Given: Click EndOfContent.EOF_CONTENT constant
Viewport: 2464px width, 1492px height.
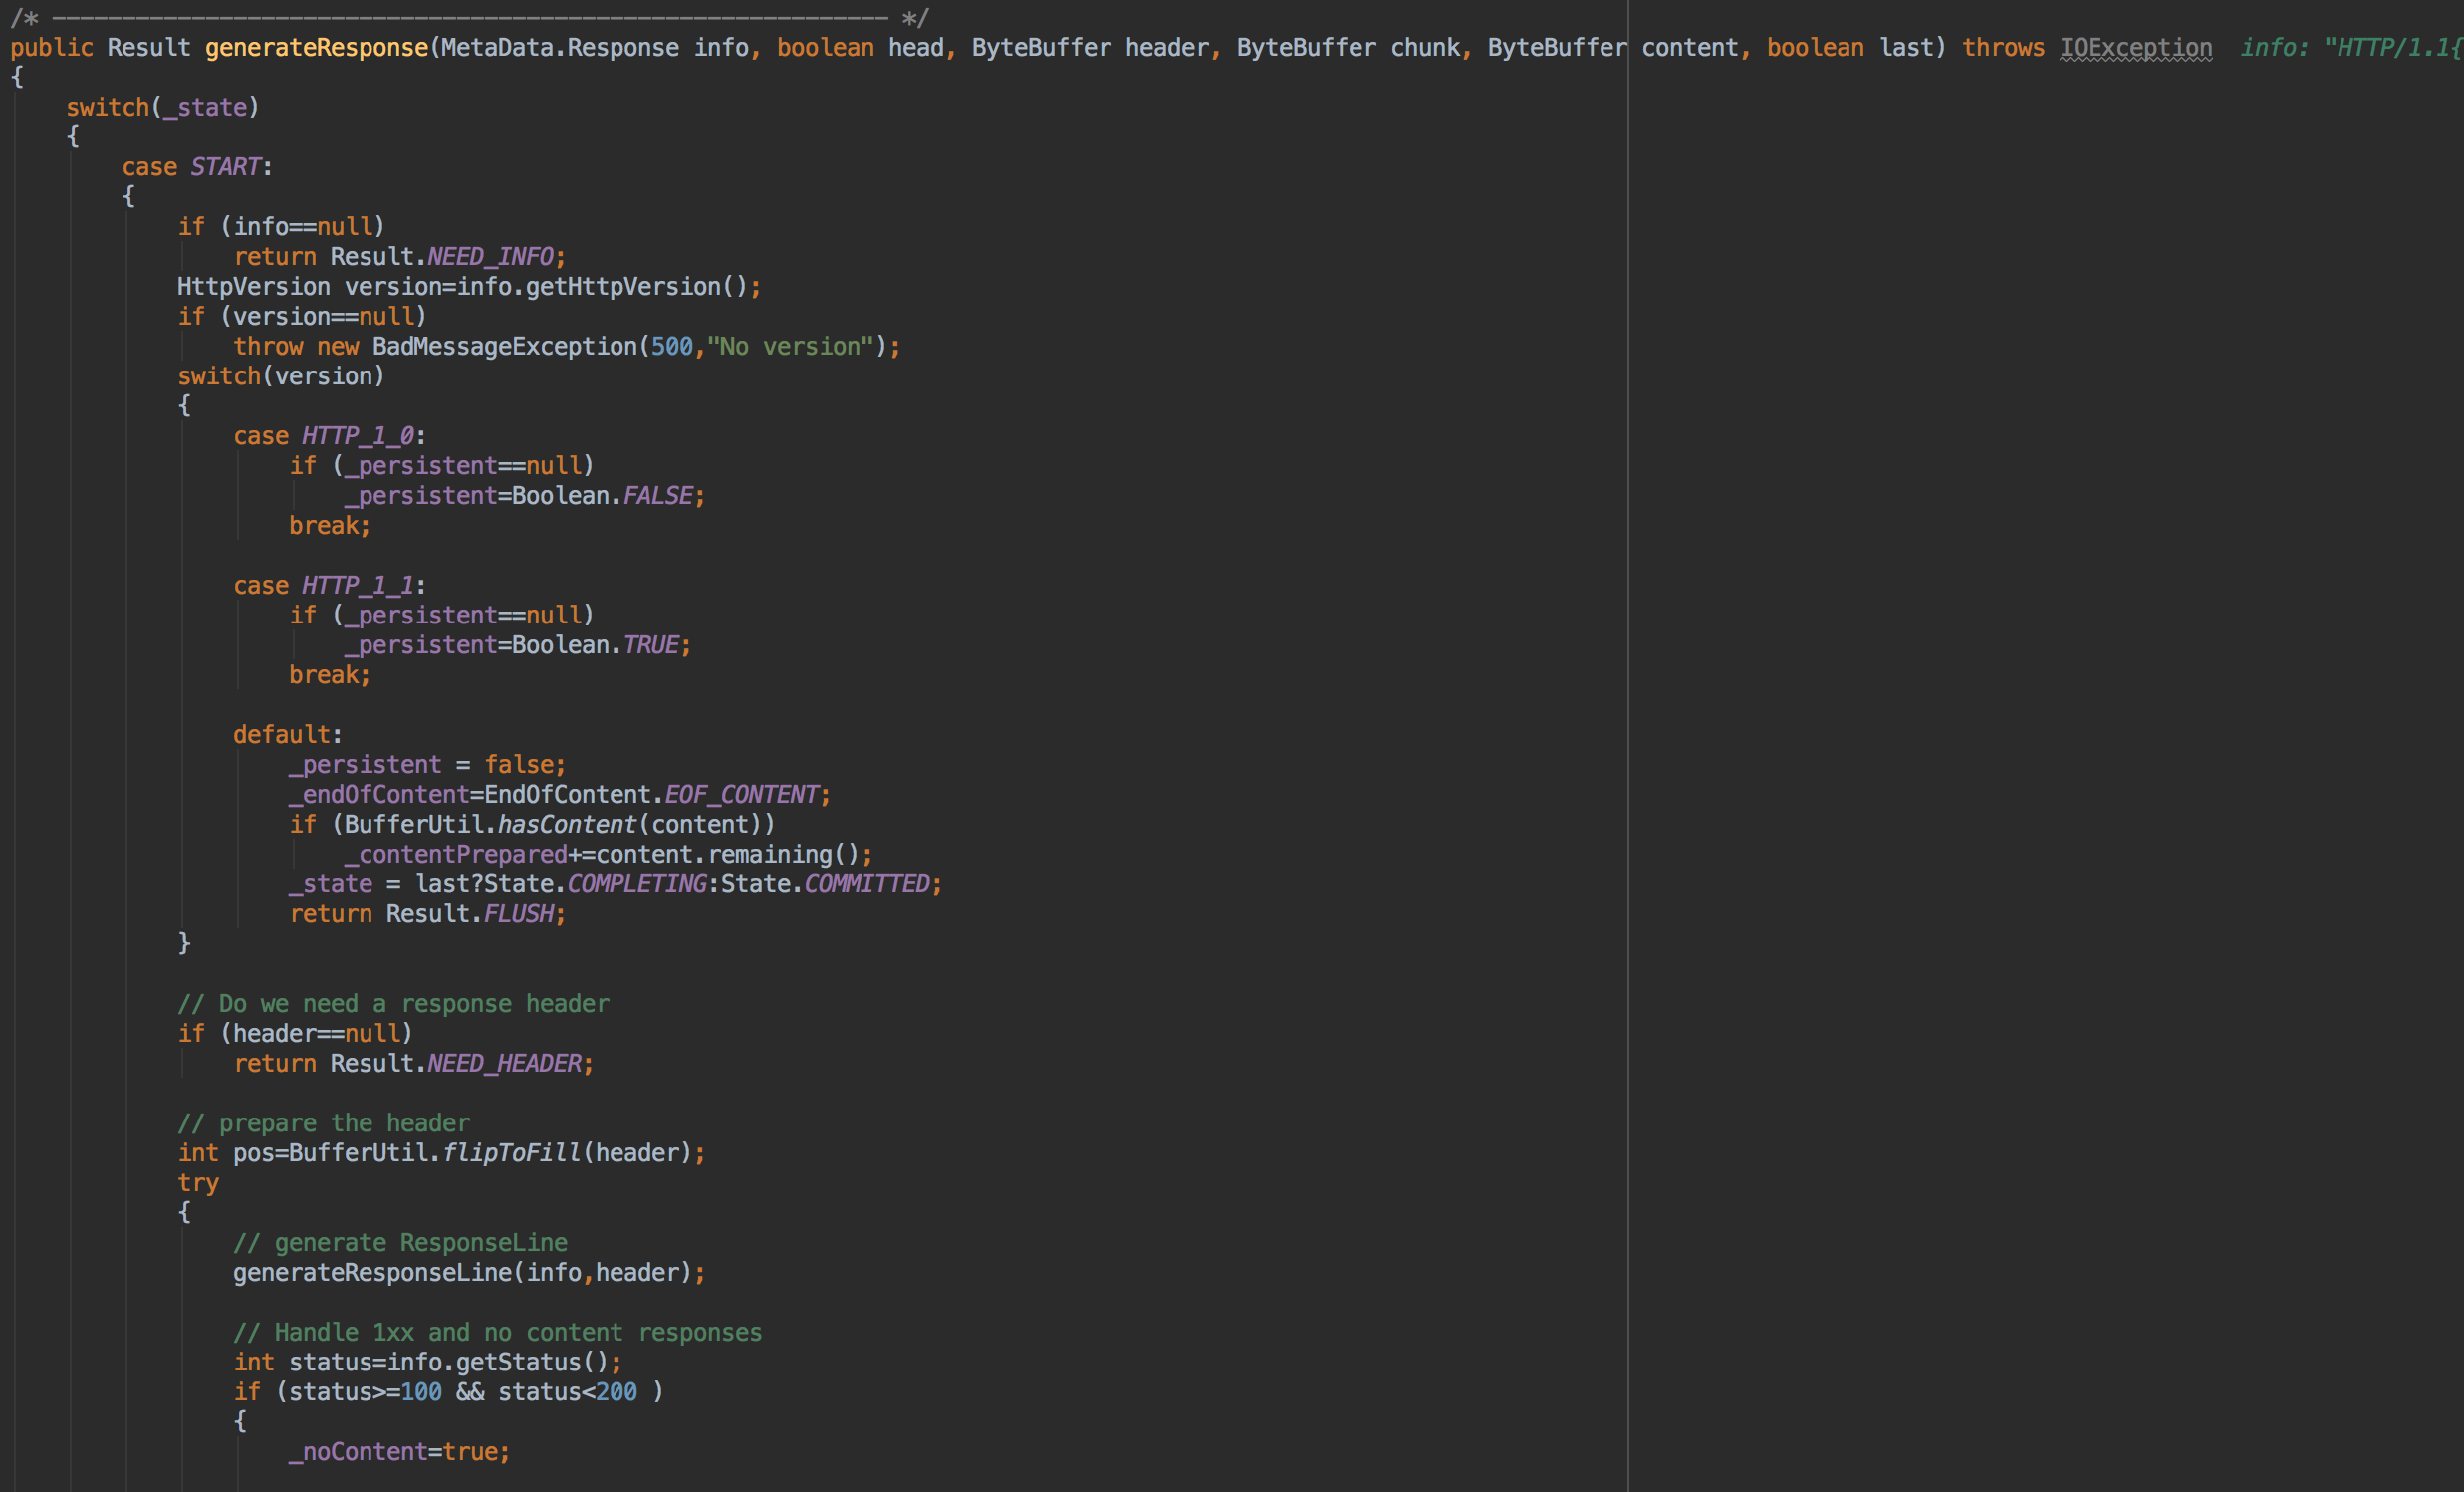Looking at the screenshot, I should 651,795.
